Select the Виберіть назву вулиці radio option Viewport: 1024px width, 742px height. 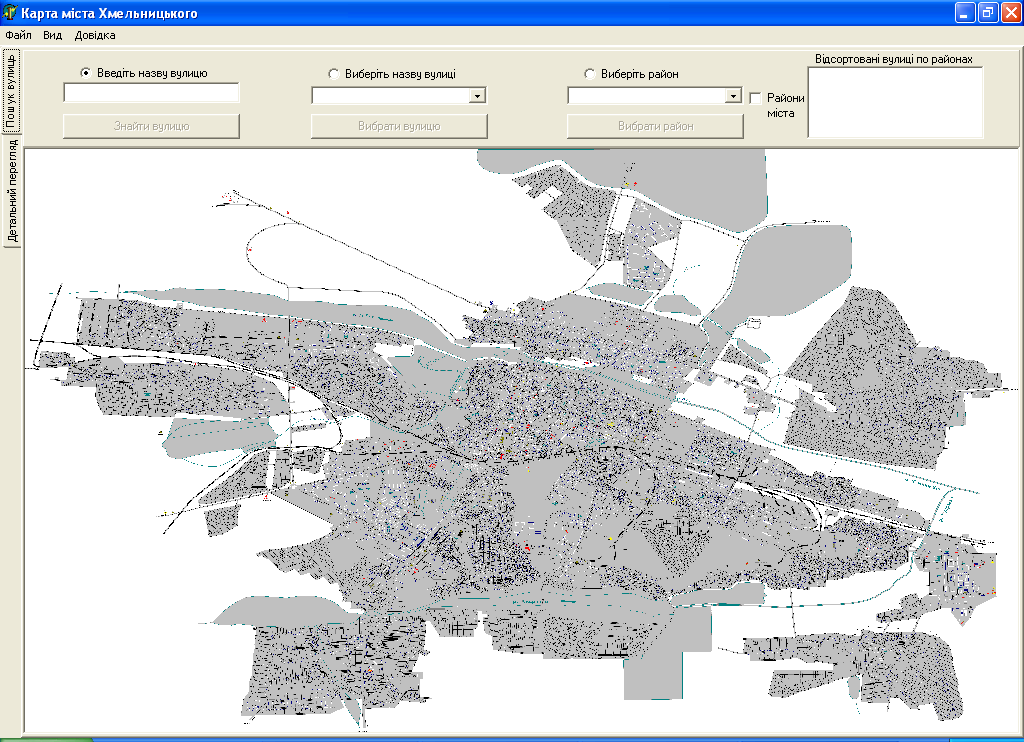coord(334,73)
